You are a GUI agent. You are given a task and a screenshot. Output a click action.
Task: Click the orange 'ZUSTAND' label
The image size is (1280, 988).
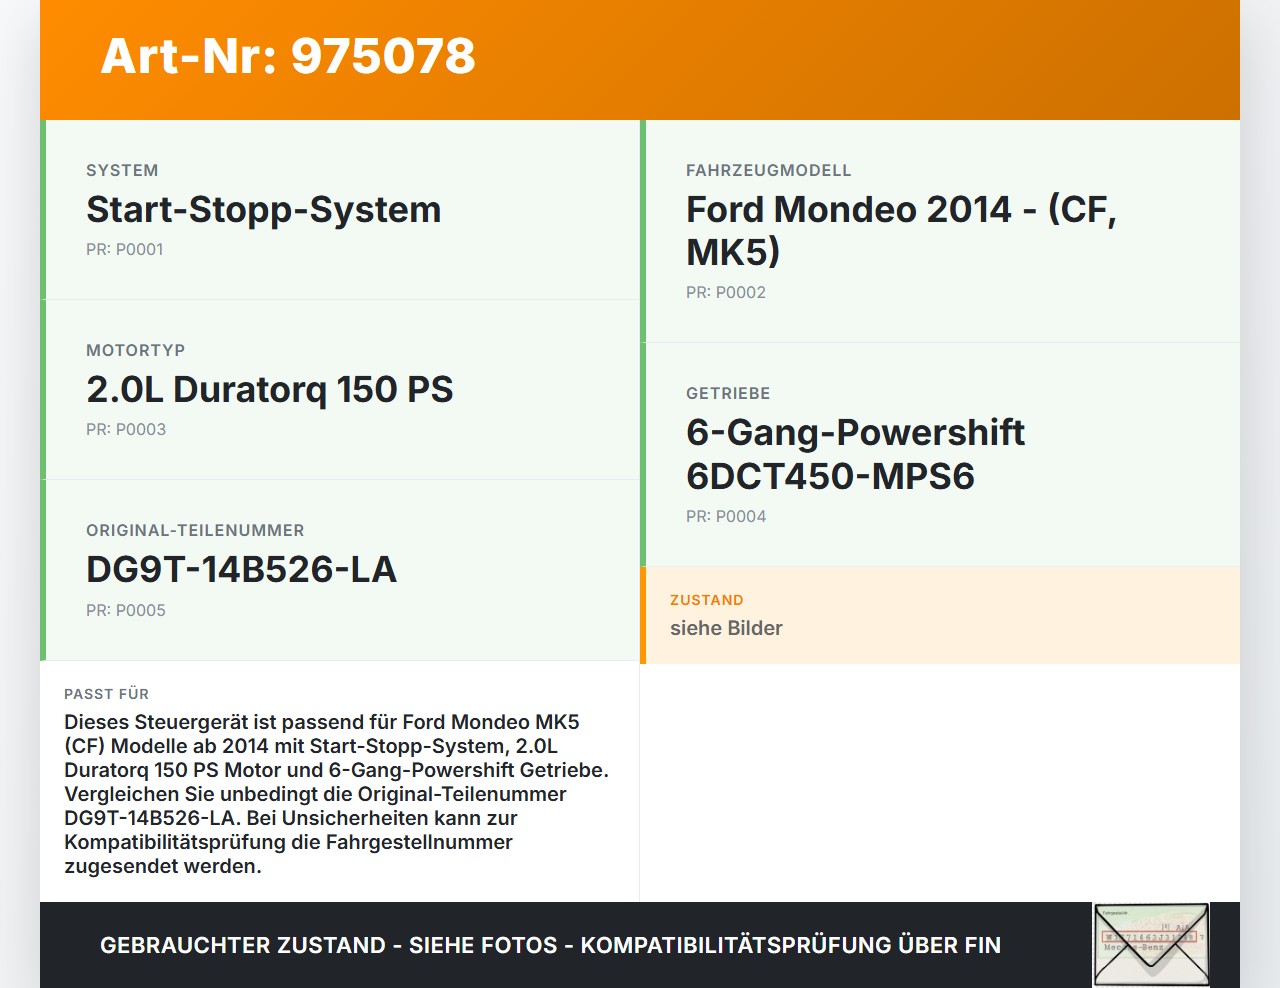[x=707, y=600]
